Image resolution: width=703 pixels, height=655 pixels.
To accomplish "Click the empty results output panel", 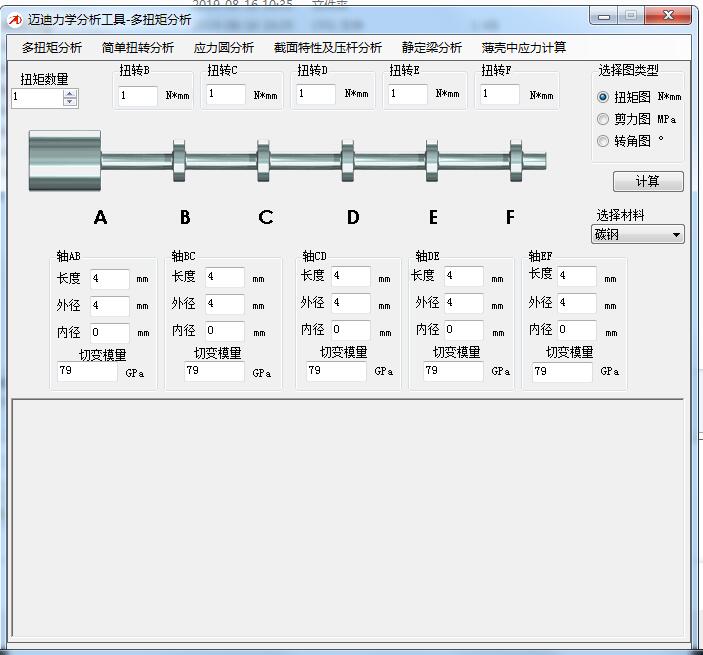I will (x=347, y=518).
